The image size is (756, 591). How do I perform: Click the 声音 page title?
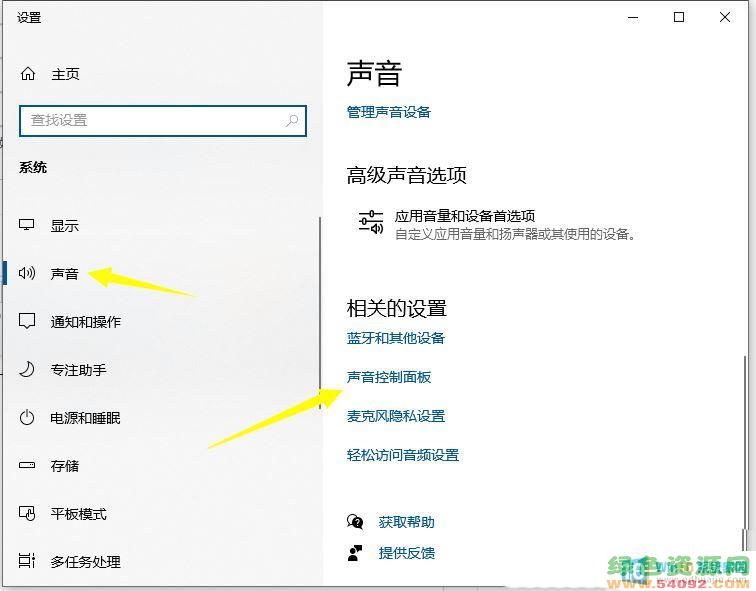tap(374, 73)
